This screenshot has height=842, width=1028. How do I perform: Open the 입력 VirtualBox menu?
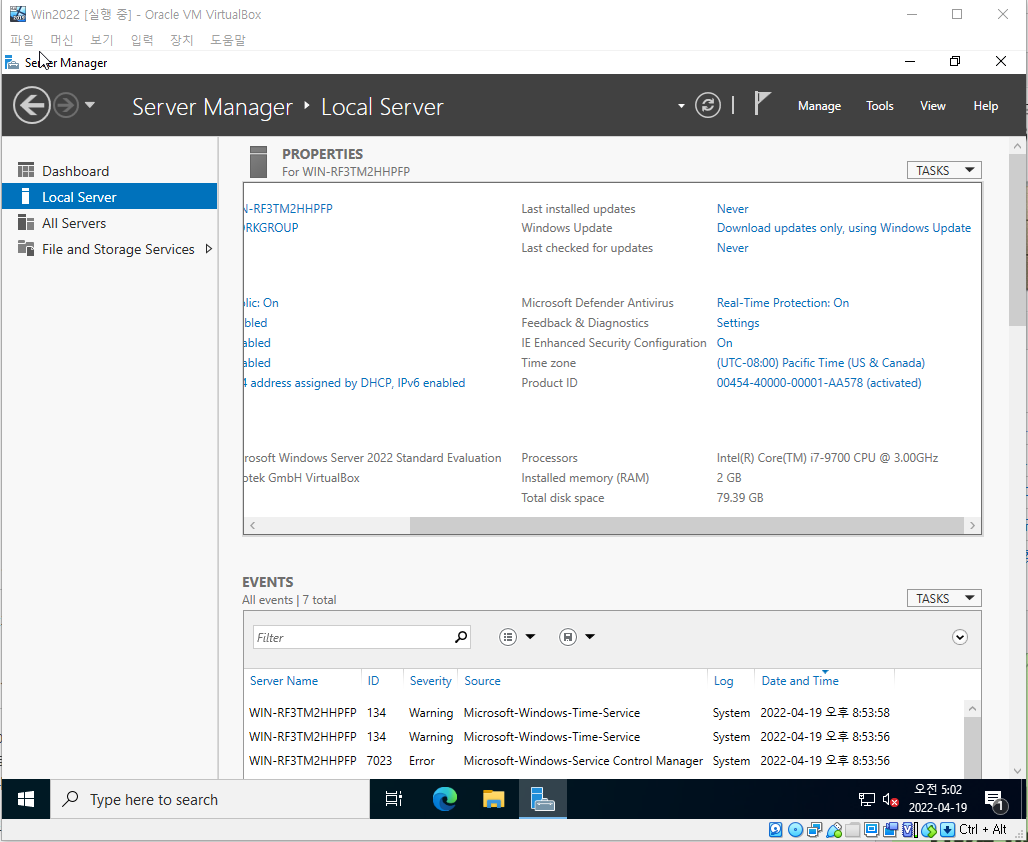pos(142,40)
